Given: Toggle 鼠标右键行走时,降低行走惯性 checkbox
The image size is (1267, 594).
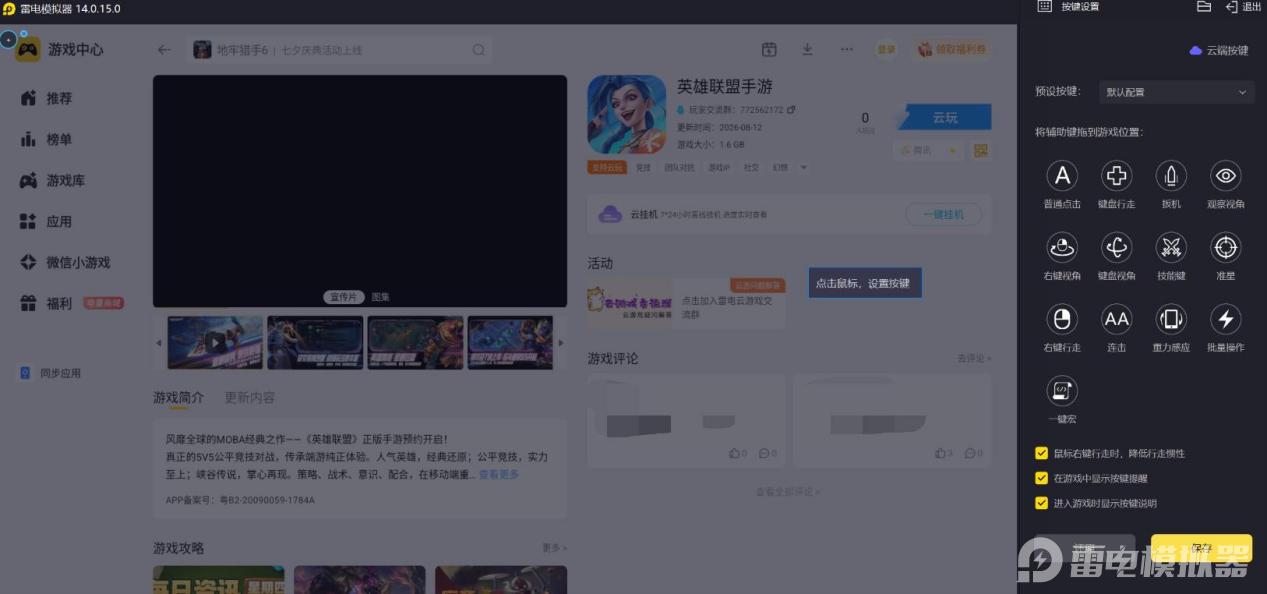Looking at the screenshot, I should [x=1041, y=453].
